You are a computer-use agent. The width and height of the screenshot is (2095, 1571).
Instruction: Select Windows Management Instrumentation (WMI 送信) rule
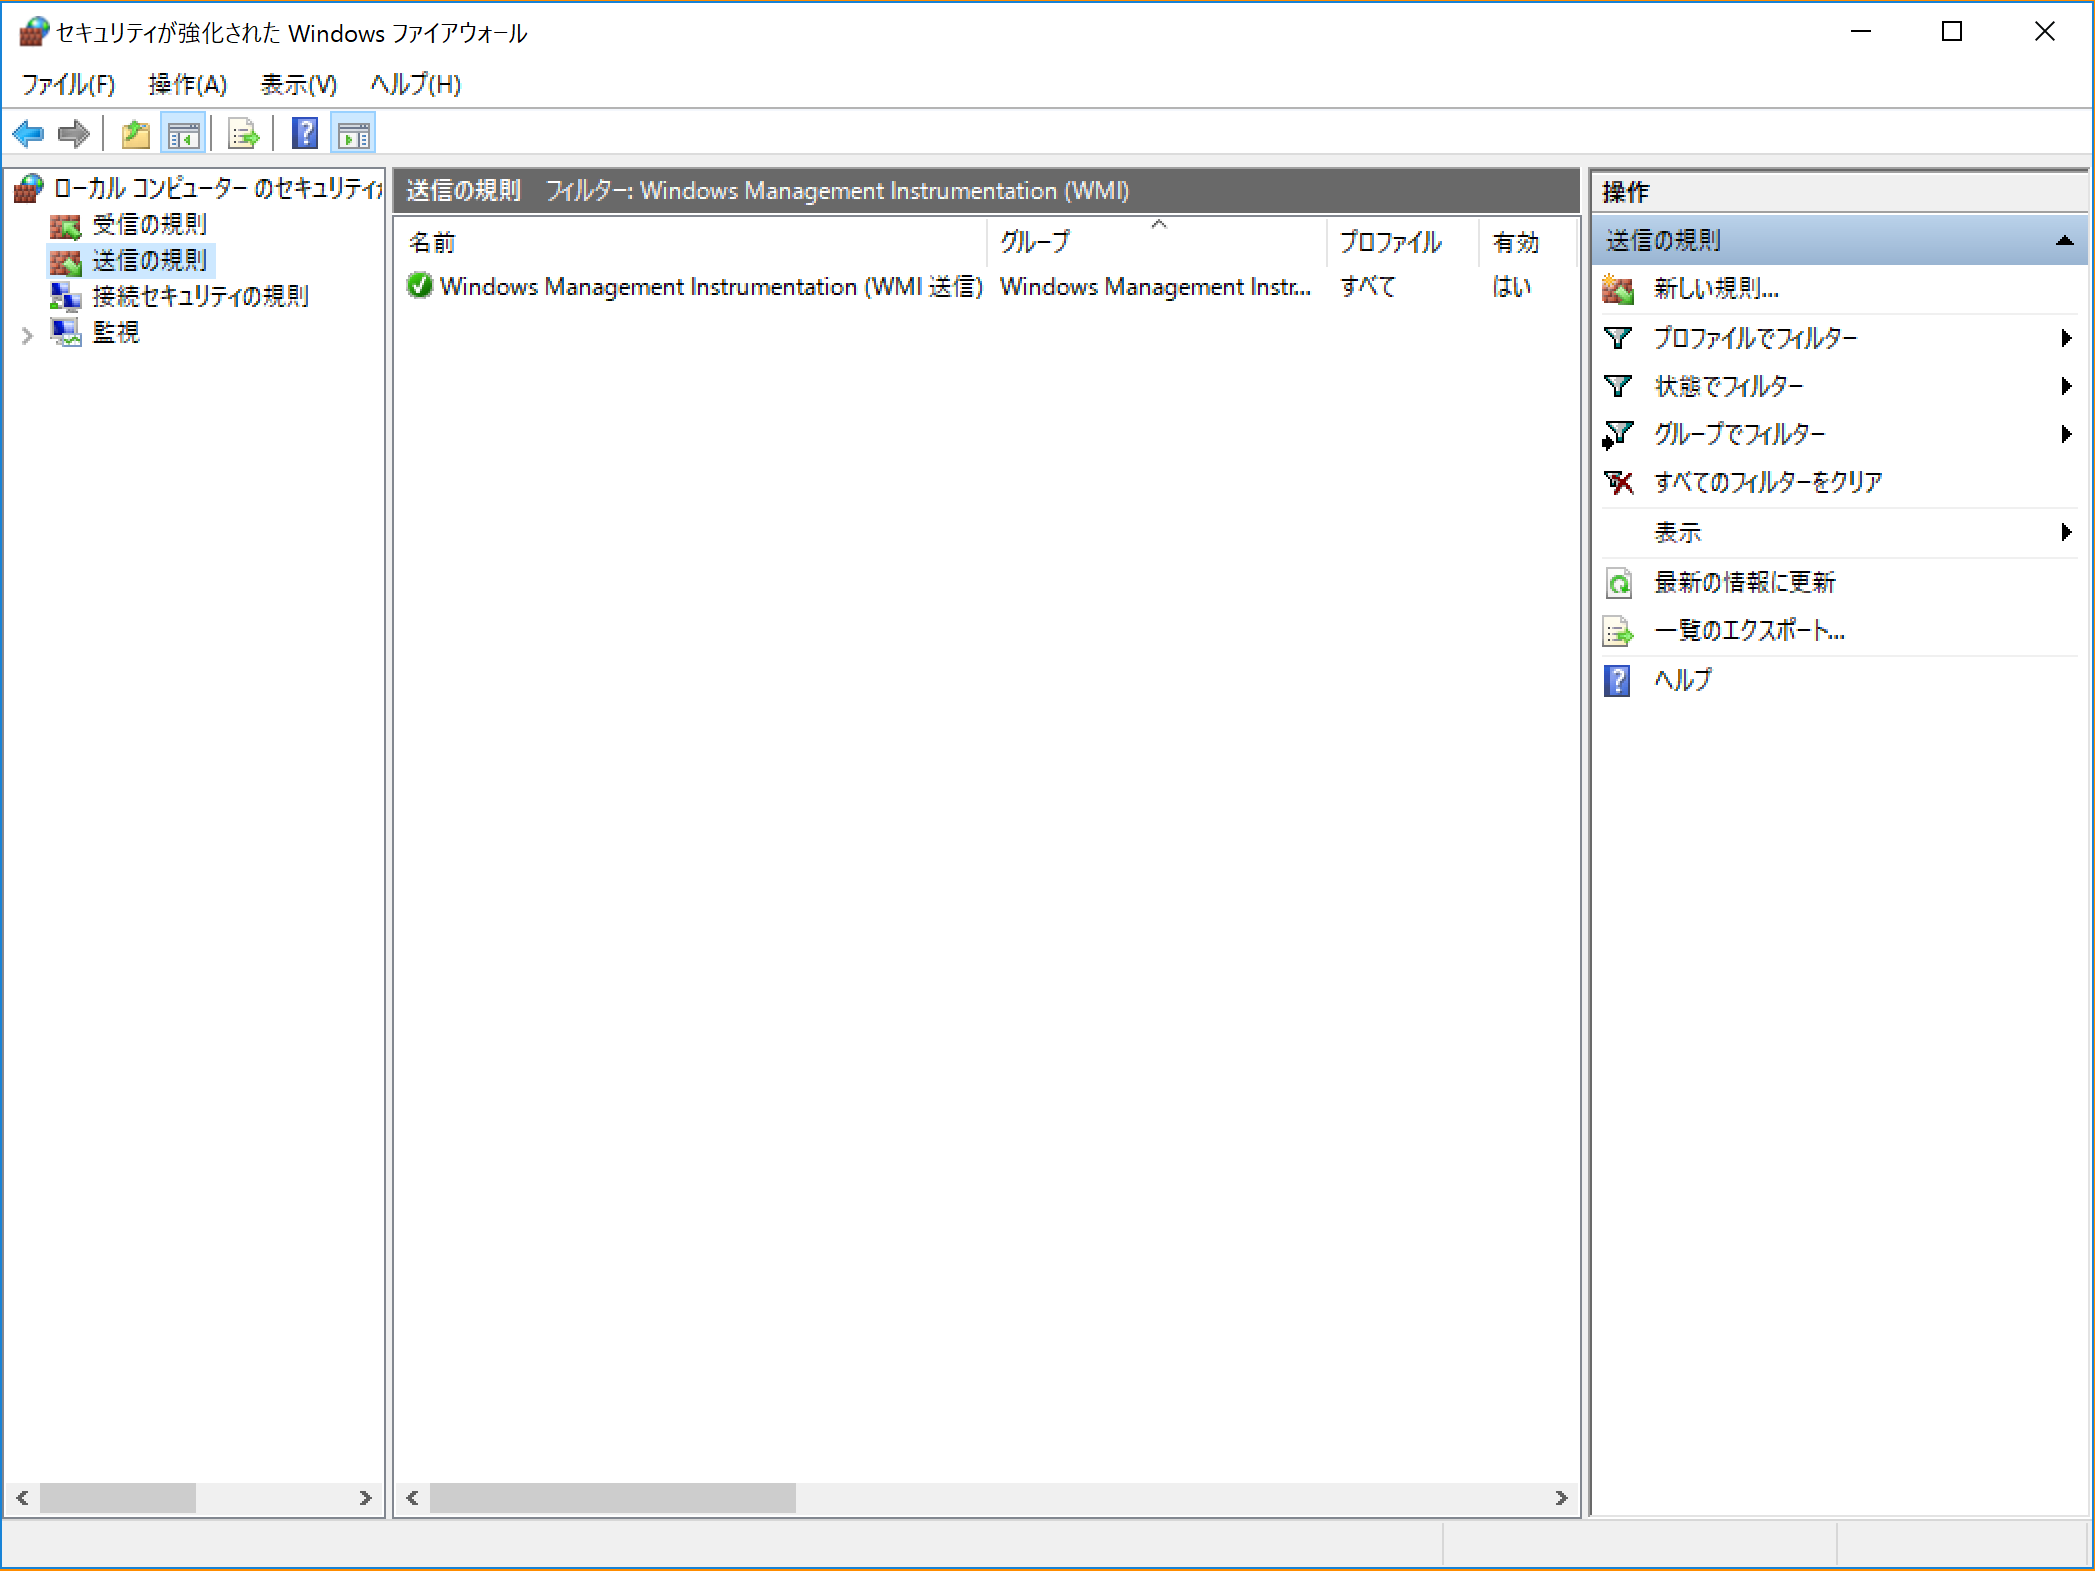coord(710,287)
